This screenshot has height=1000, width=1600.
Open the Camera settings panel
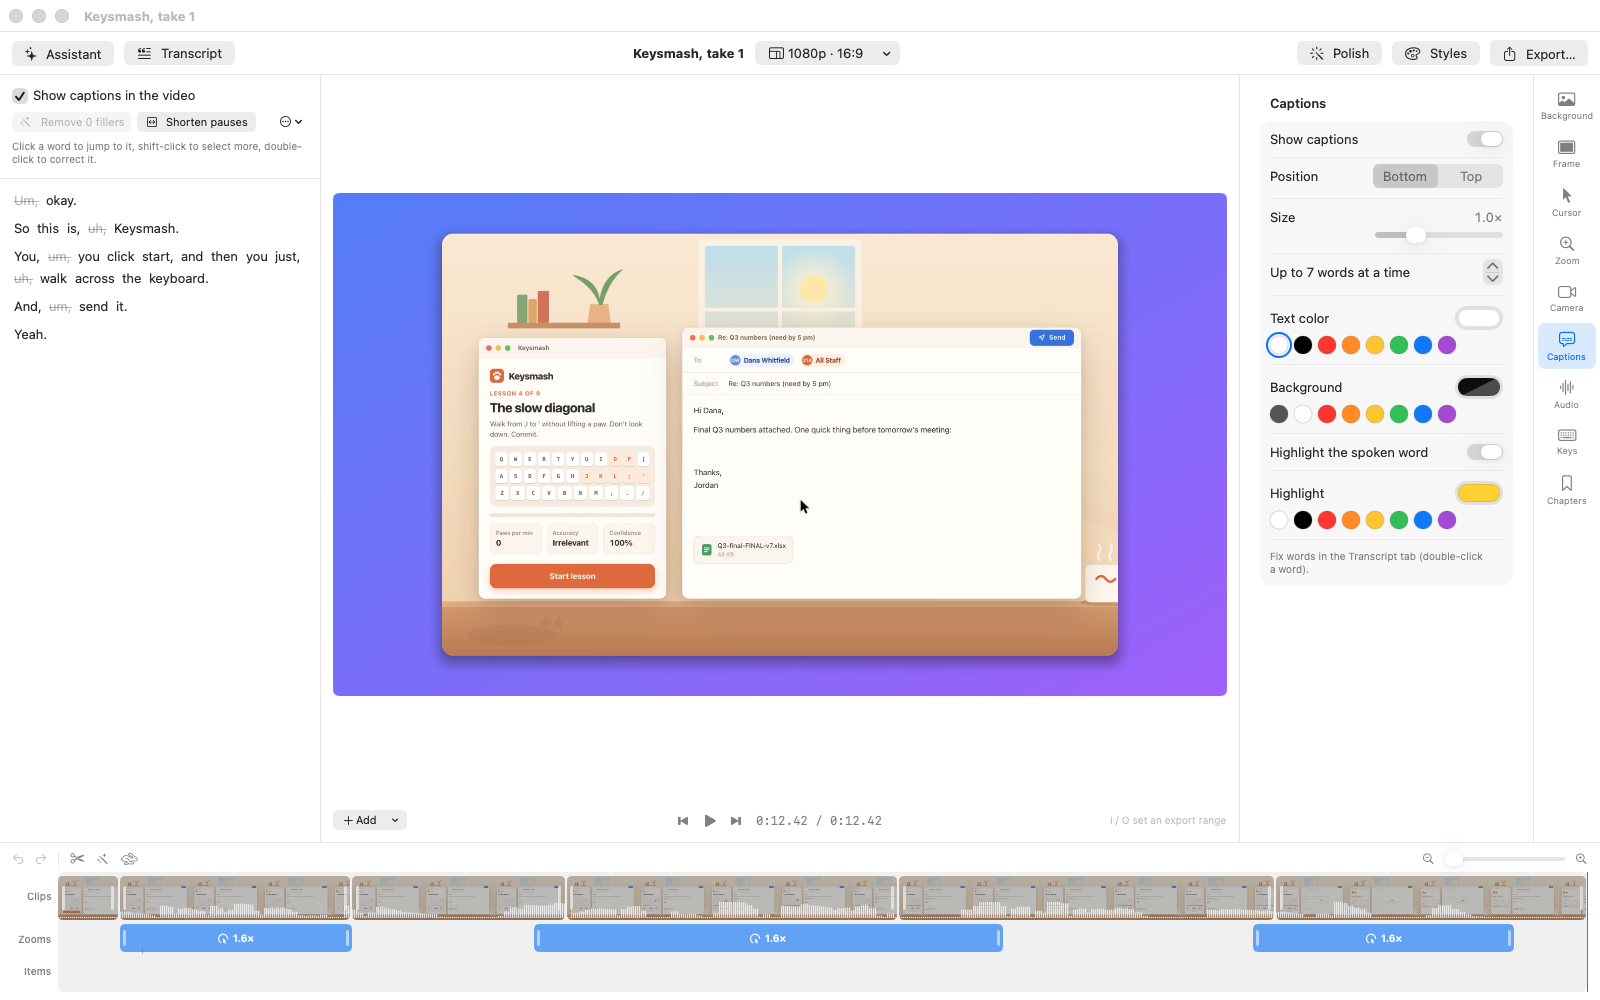click(1566, 298)
